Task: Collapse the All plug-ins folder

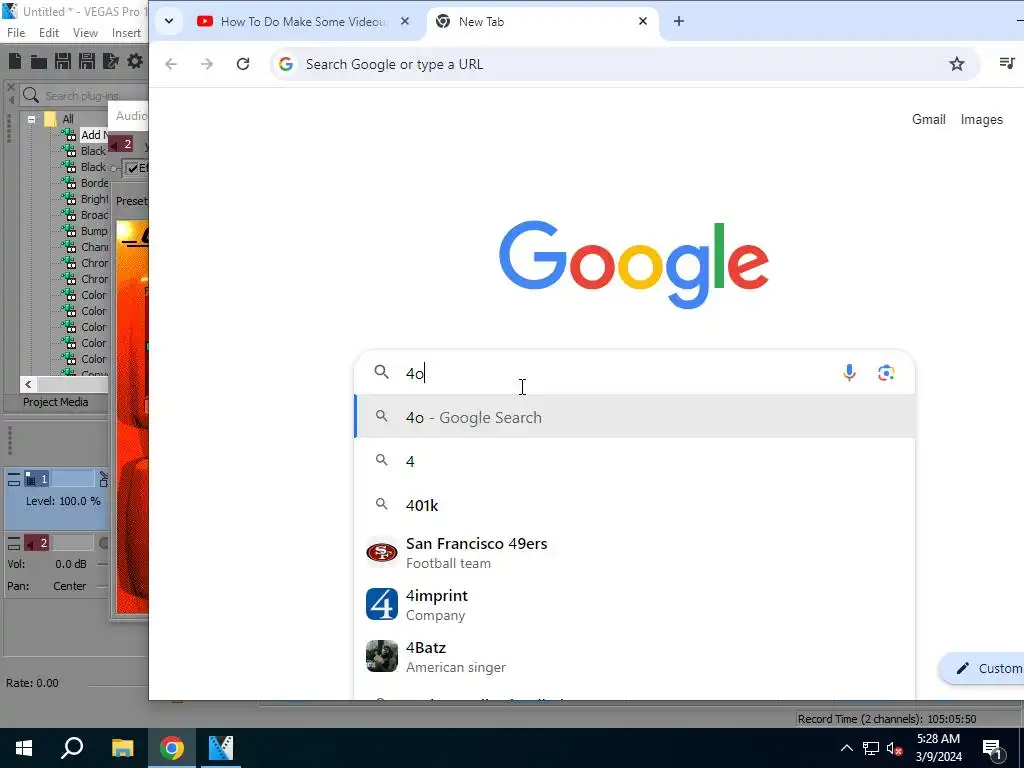Action: pyautogui.click(x=31, y=119)
